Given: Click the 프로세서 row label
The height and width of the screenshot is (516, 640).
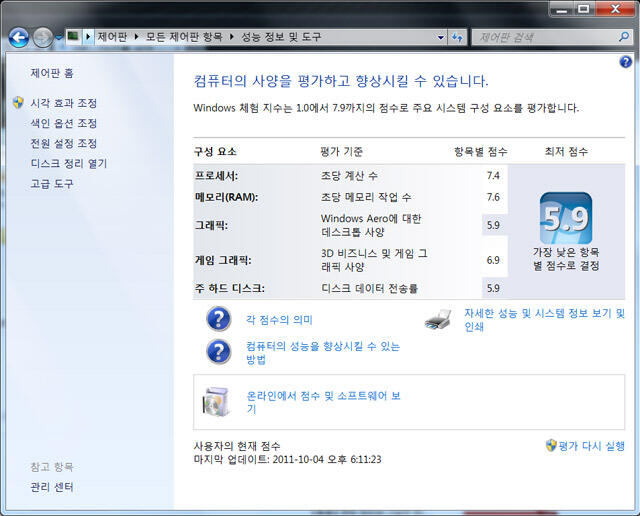Looking at the screenshot, I should tap(216, 176).
